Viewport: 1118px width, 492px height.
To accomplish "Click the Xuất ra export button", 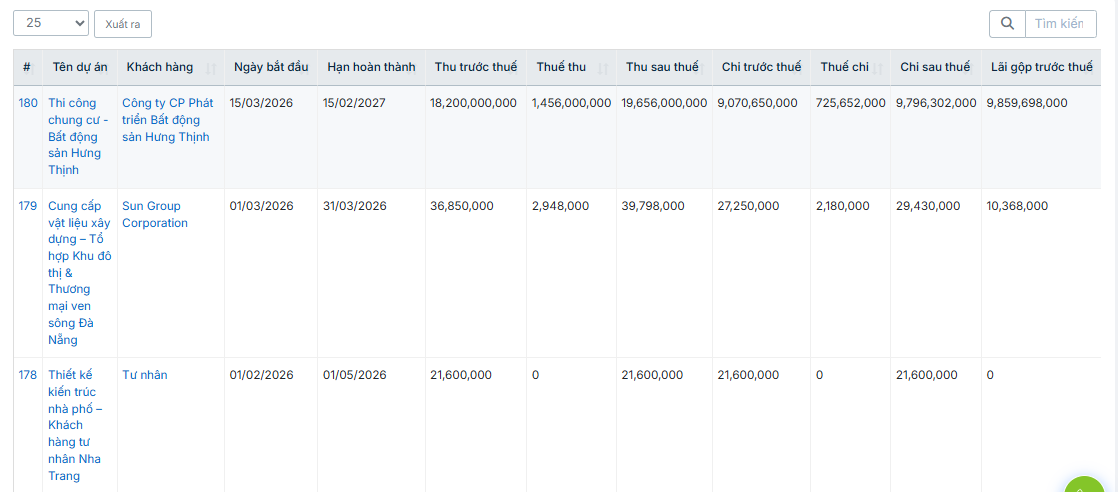I will (122, 24).
